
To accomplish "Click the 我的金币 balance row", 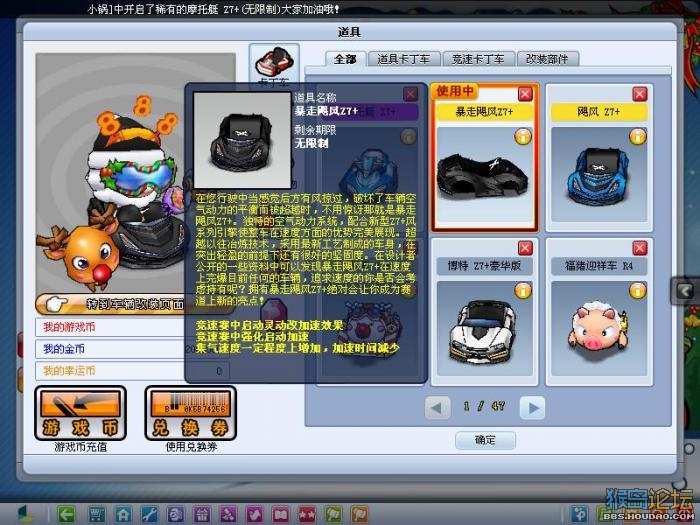I will tap(133, 349).
